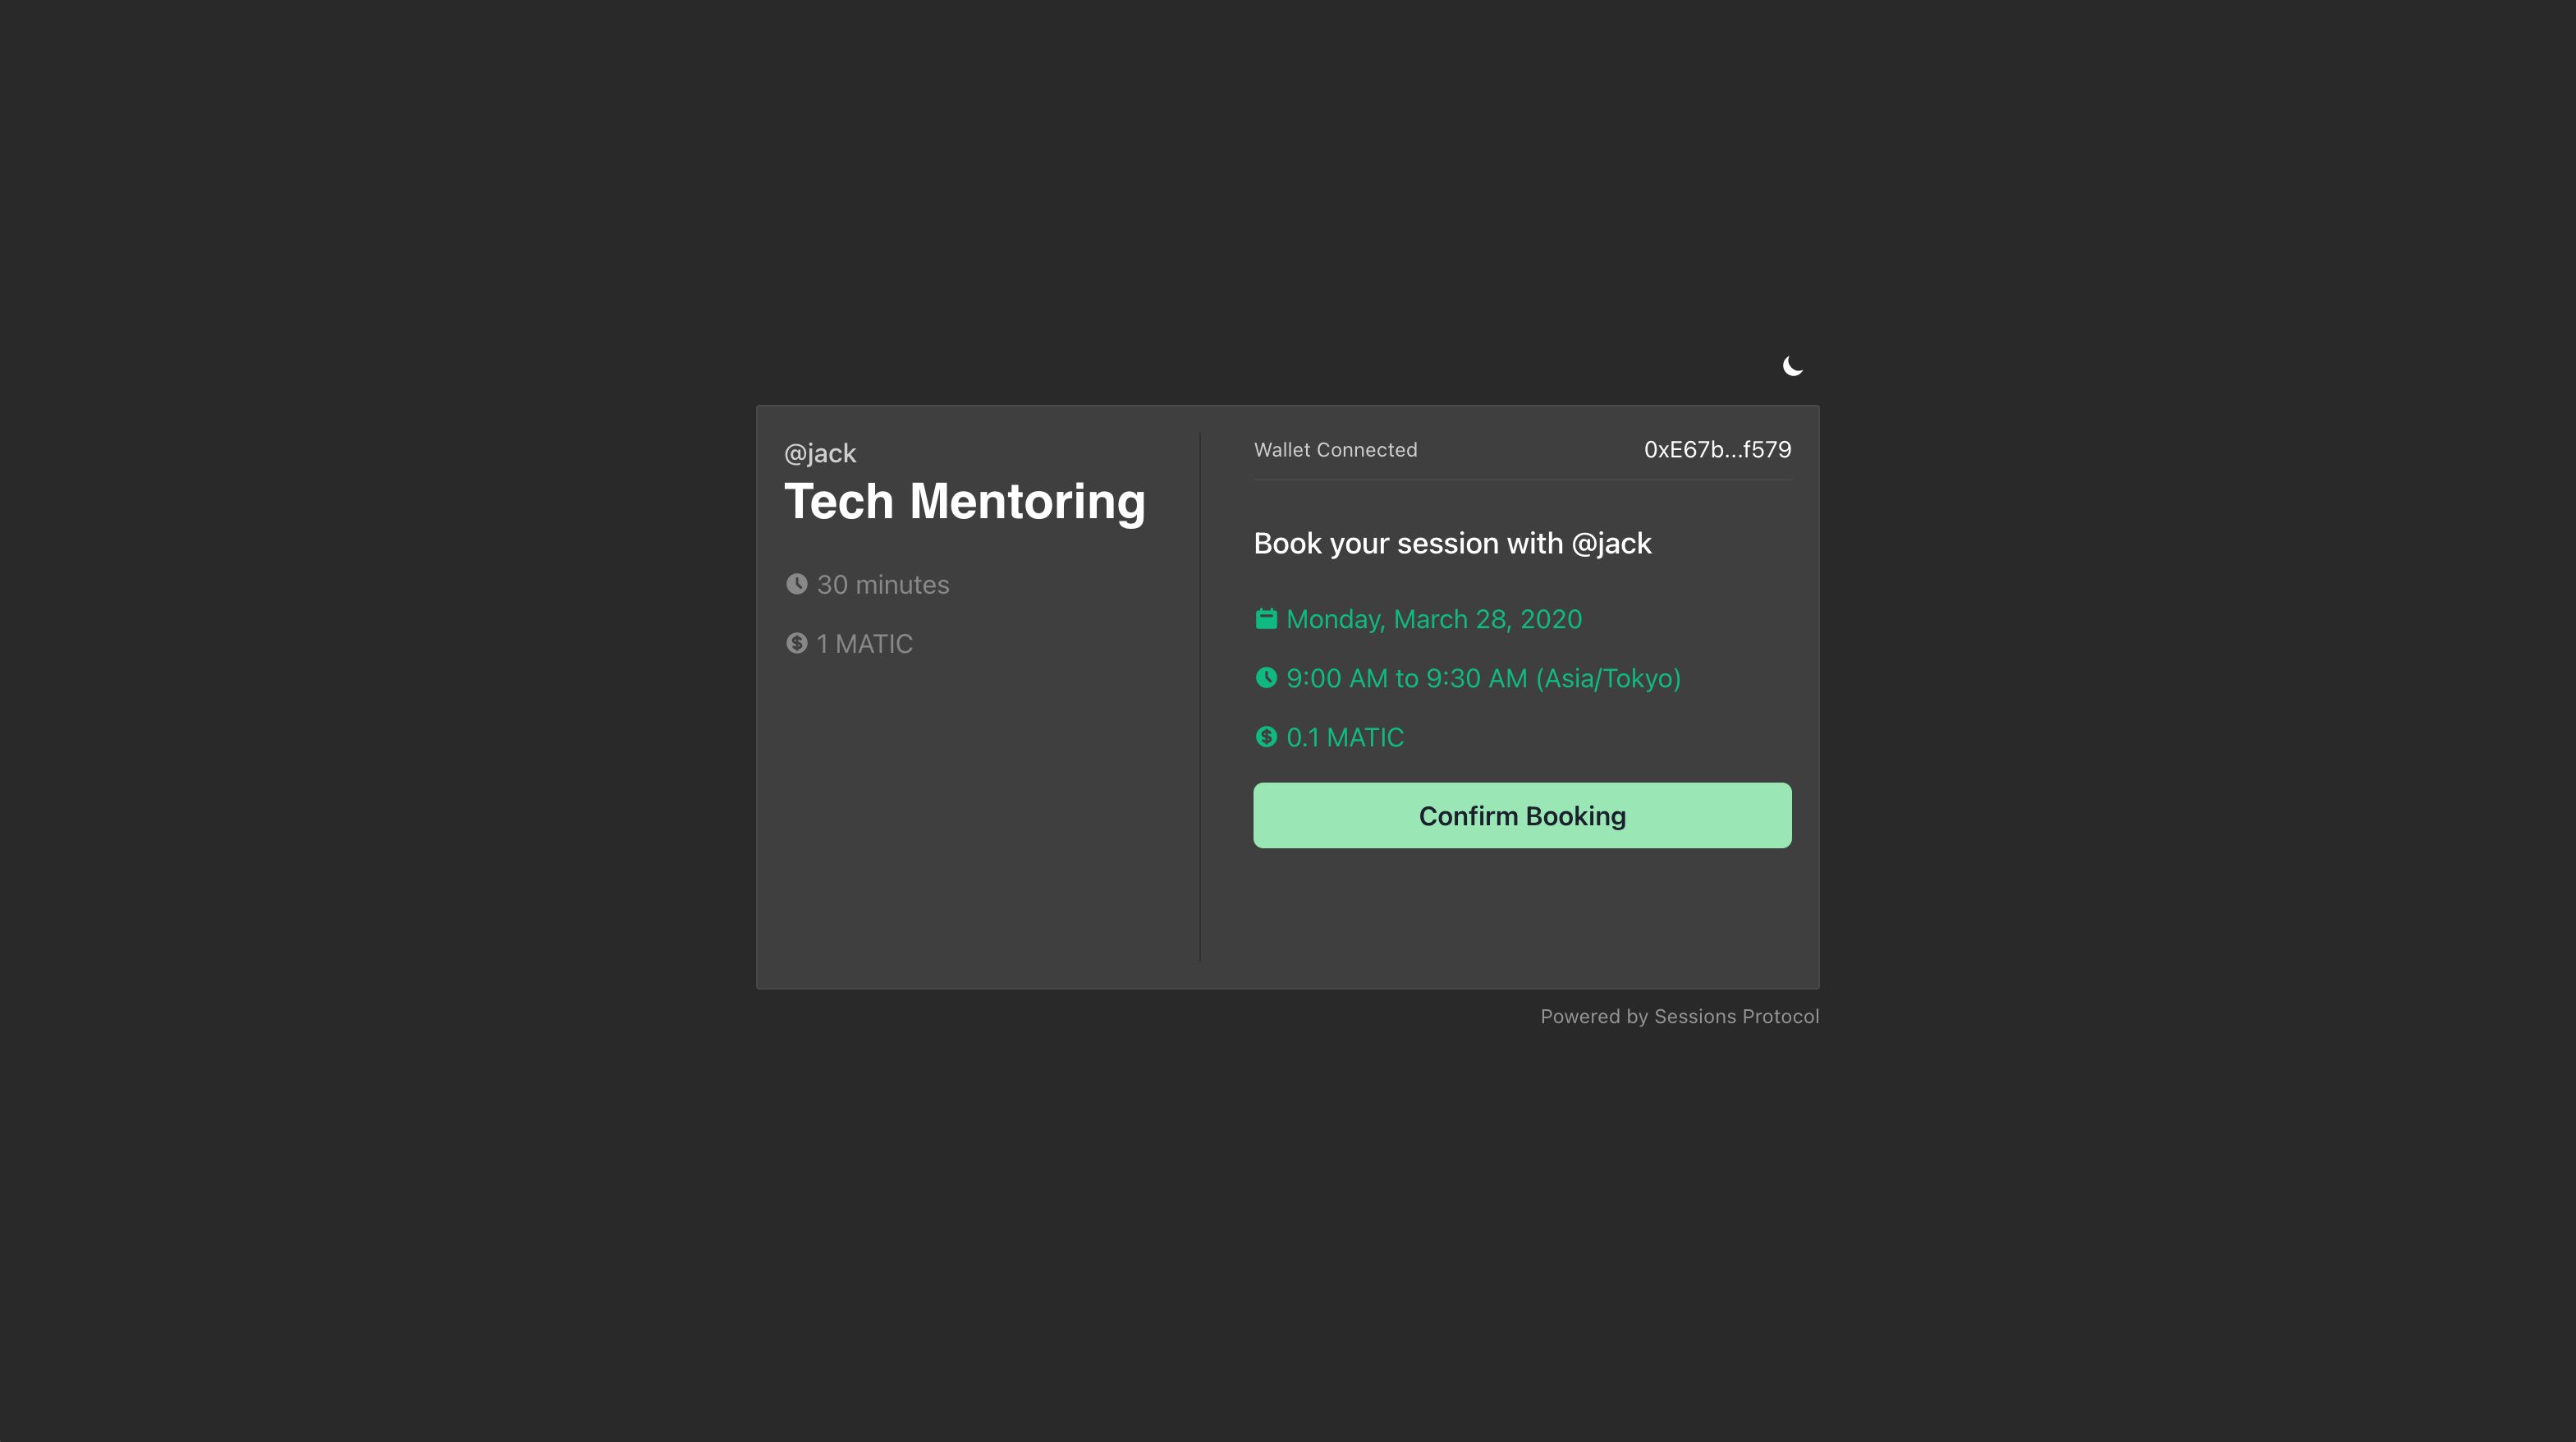Click the green calendar icon beside the date
Viewport: 2576px width, 1442px height.
tap(1266, 619)
